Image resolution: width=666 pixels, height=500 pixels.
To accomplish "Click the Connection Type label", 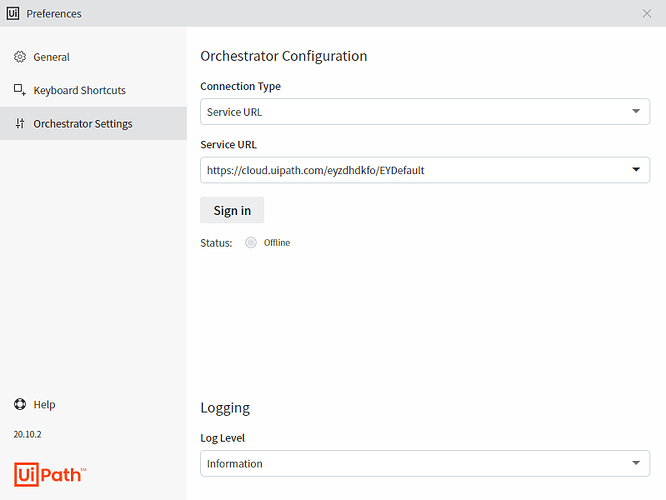I will [x=240, y=86].
